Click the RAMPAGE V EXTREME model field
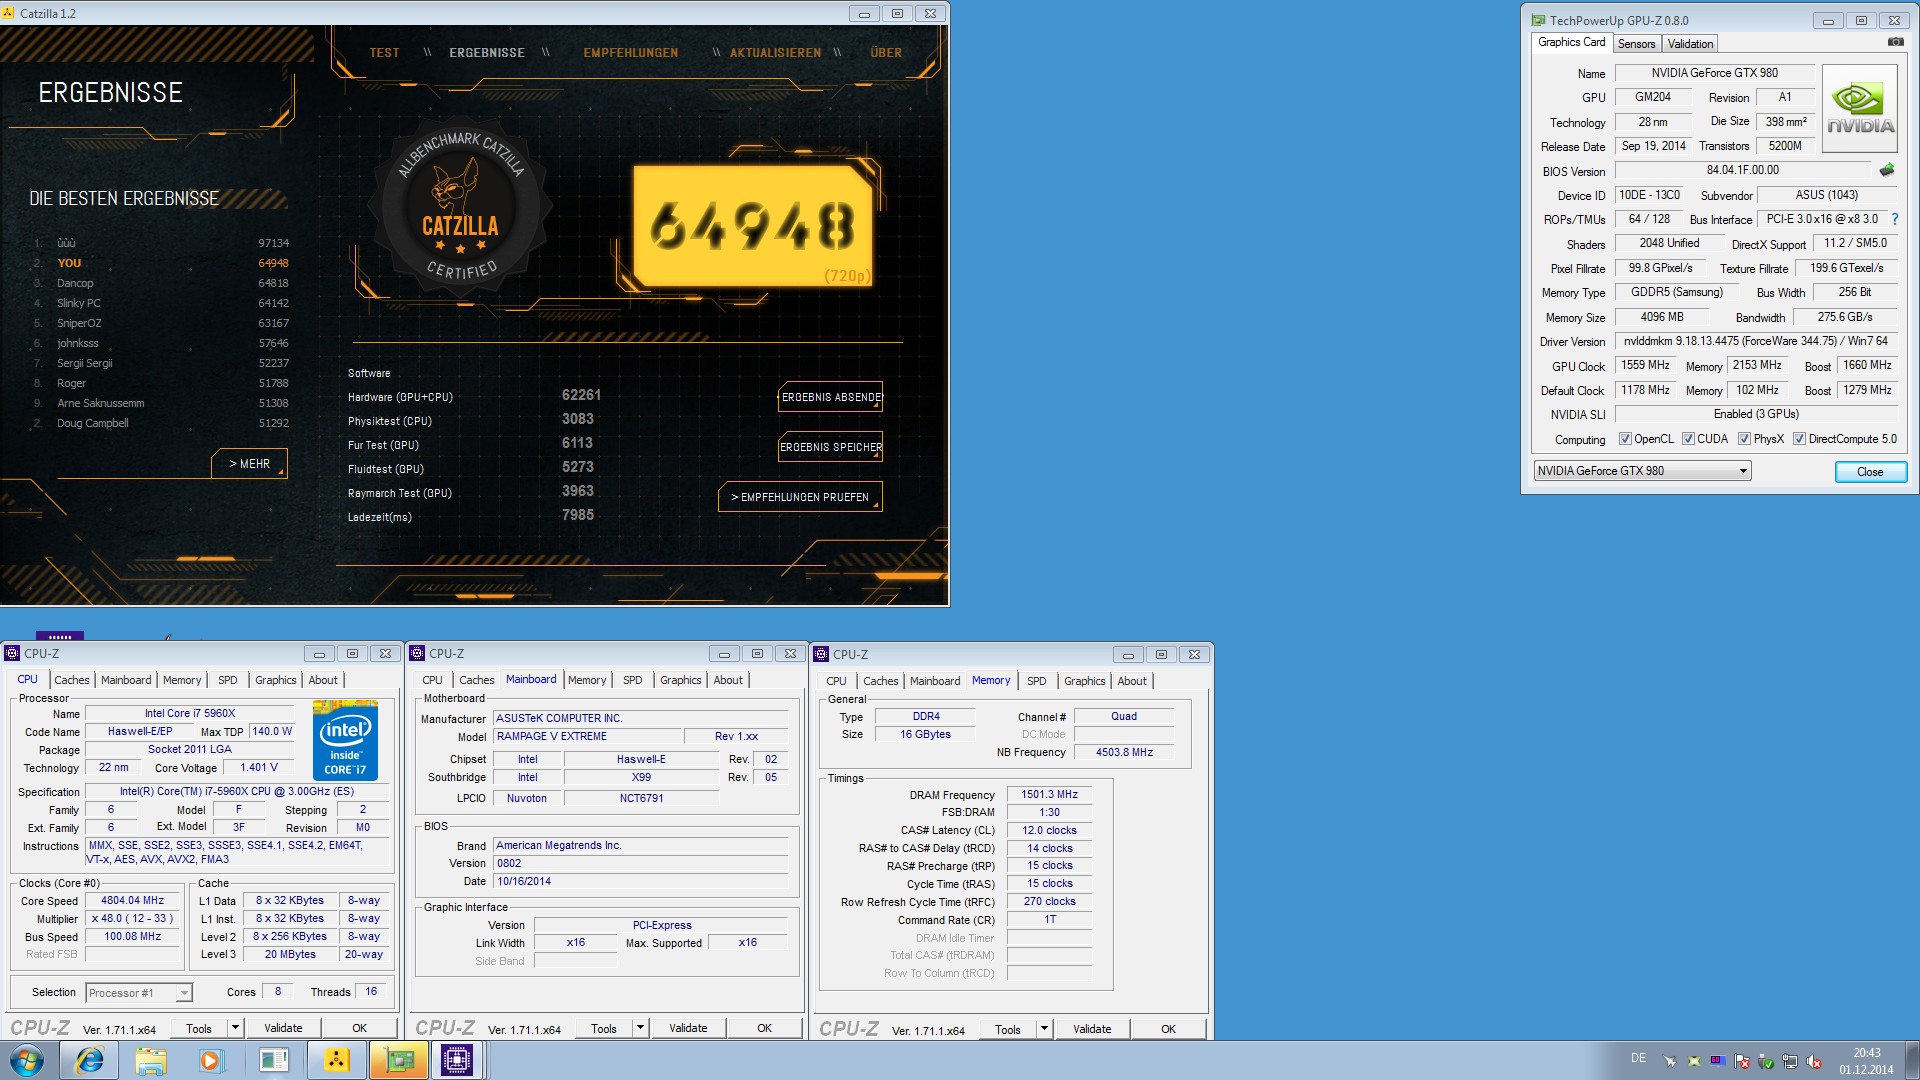This screenshot has width=1920, height=1080. 588,736
